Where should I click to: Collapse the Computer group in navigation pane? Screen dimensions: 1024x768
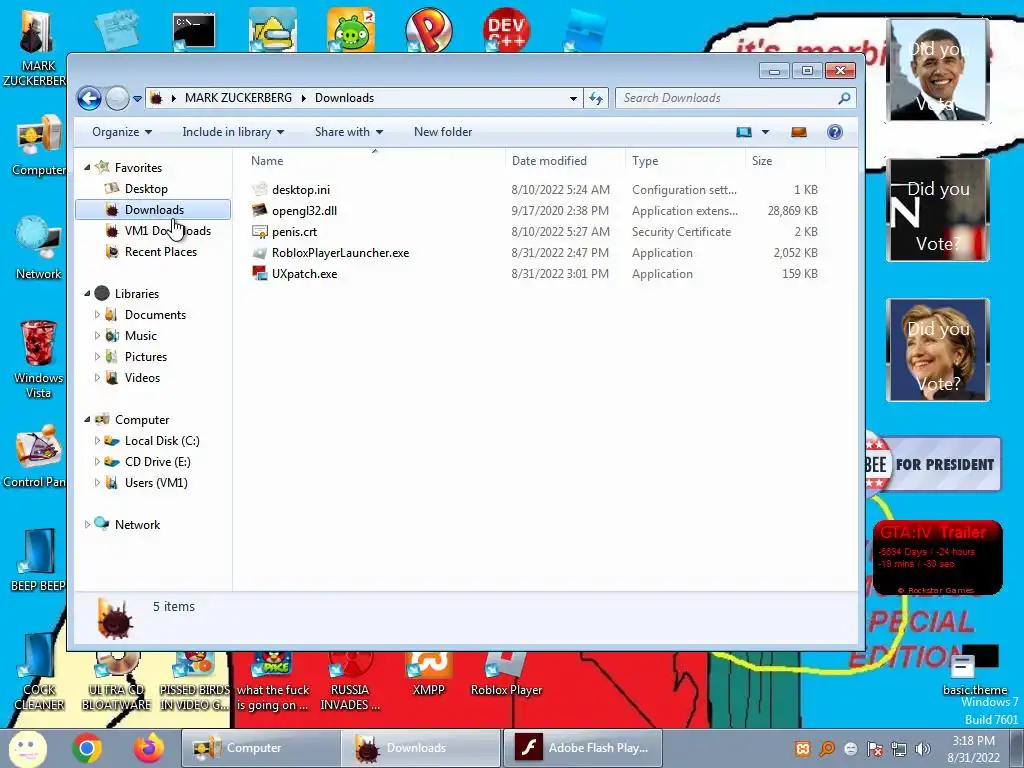point(88,420)
